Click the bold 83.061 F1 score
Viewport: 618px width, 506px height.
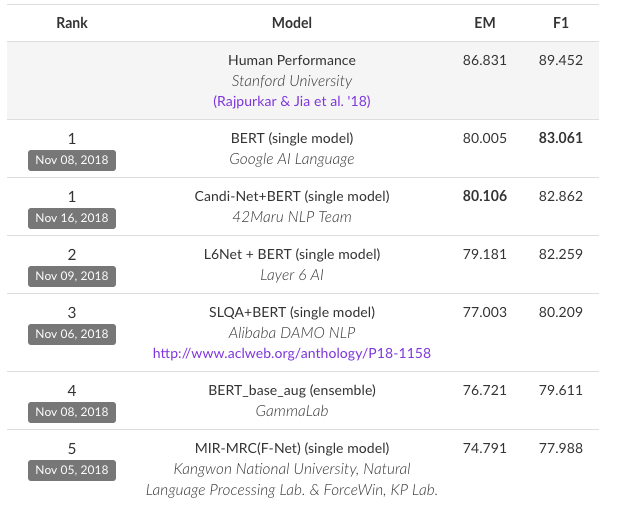(560, 138)
